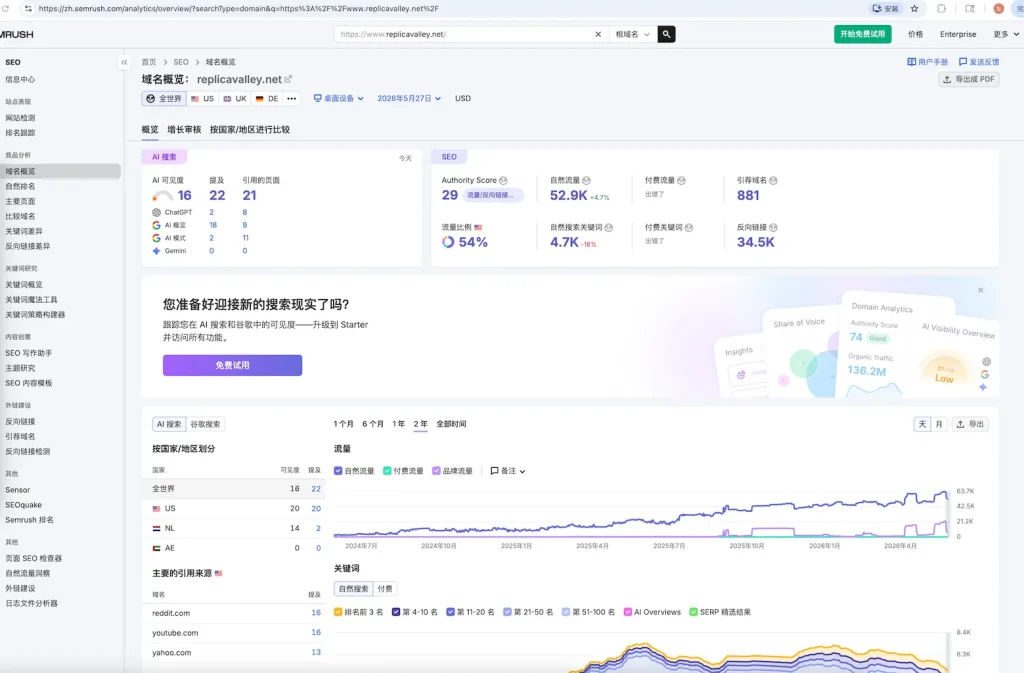Show more countries ellipsis button

291,99
